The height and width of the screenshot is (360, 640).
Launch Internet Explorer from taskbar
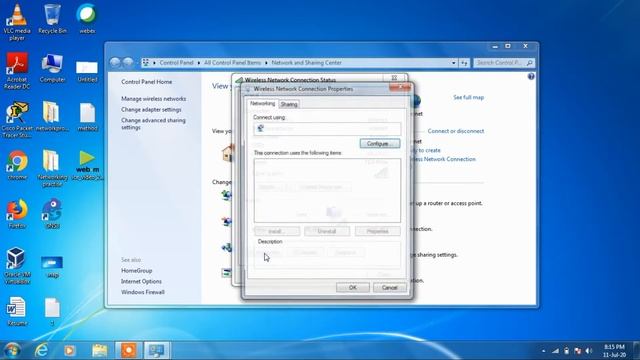41,350
